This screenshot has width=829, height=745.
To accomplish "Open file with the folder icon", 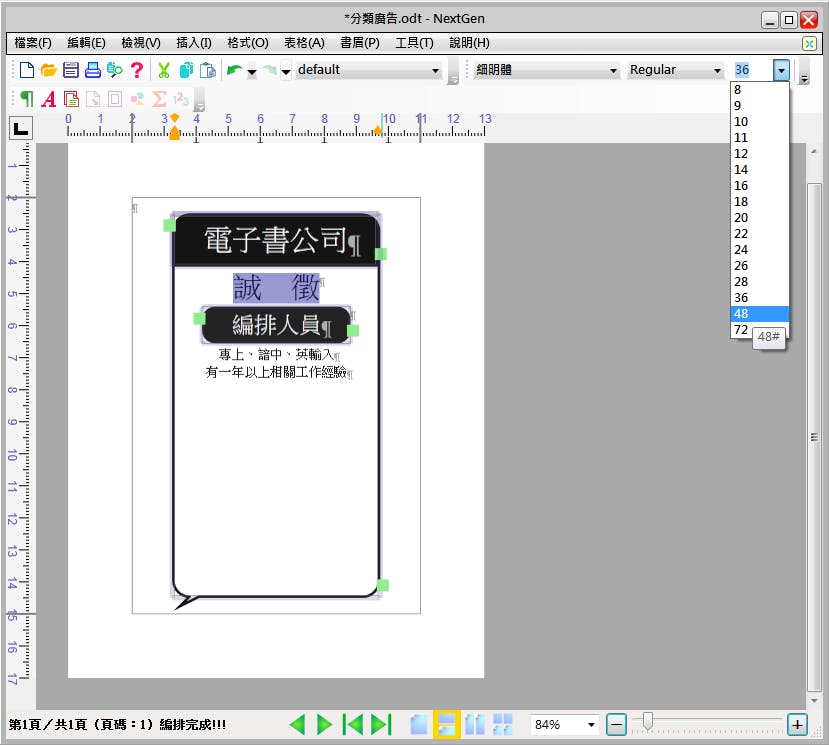I will point(49,70).
